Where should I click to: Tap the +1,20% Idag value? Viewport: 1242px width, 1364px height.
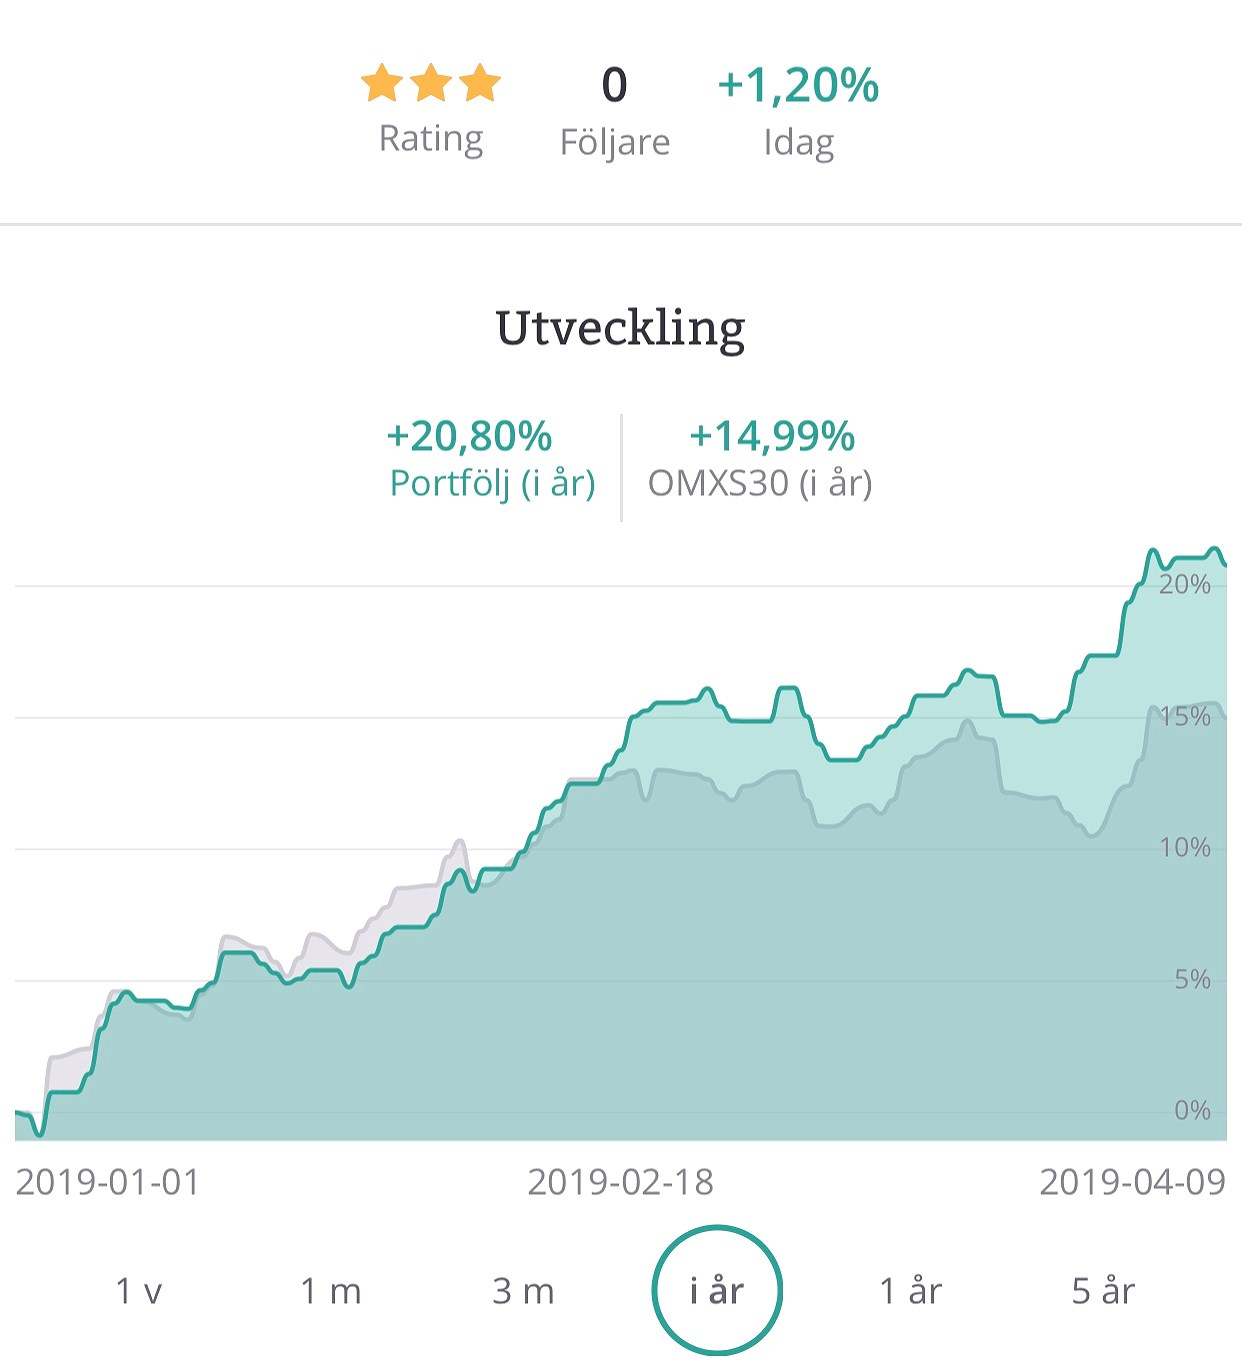pyautogui.click(x=798, y=86)
